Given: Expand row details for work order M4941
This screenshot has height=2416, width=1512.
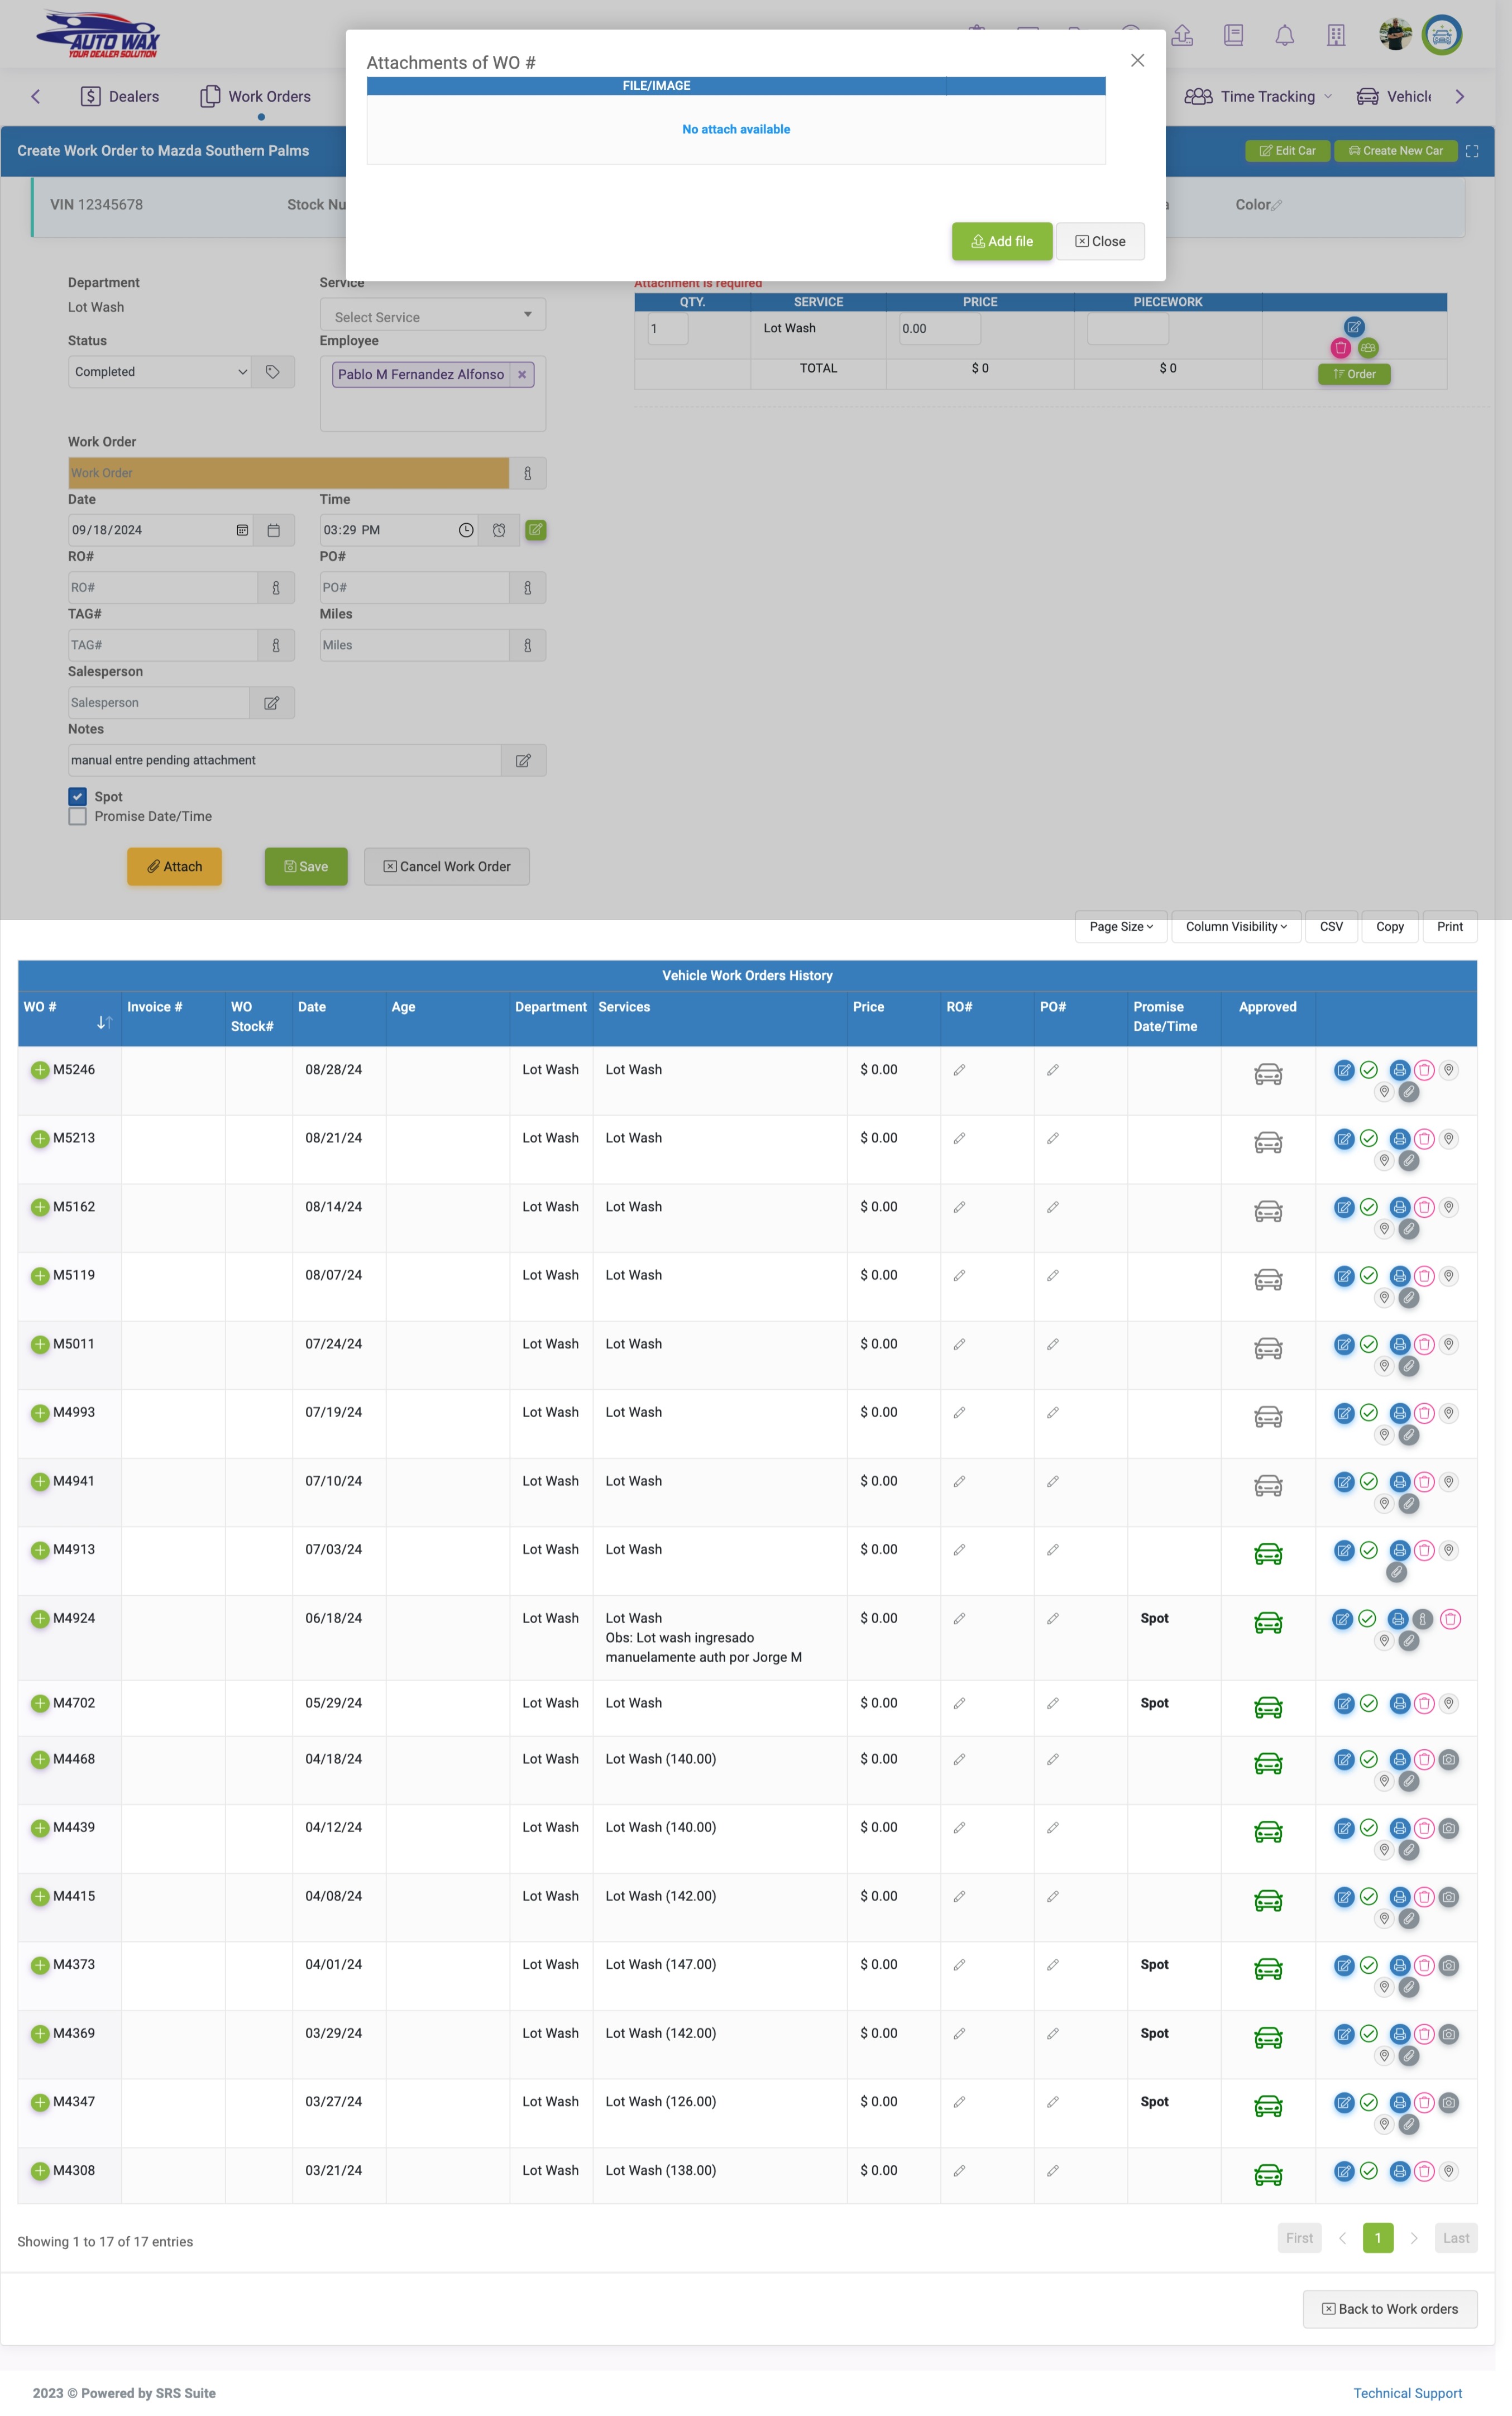Looking at the screenshot, I should (x=40, y=1481).
